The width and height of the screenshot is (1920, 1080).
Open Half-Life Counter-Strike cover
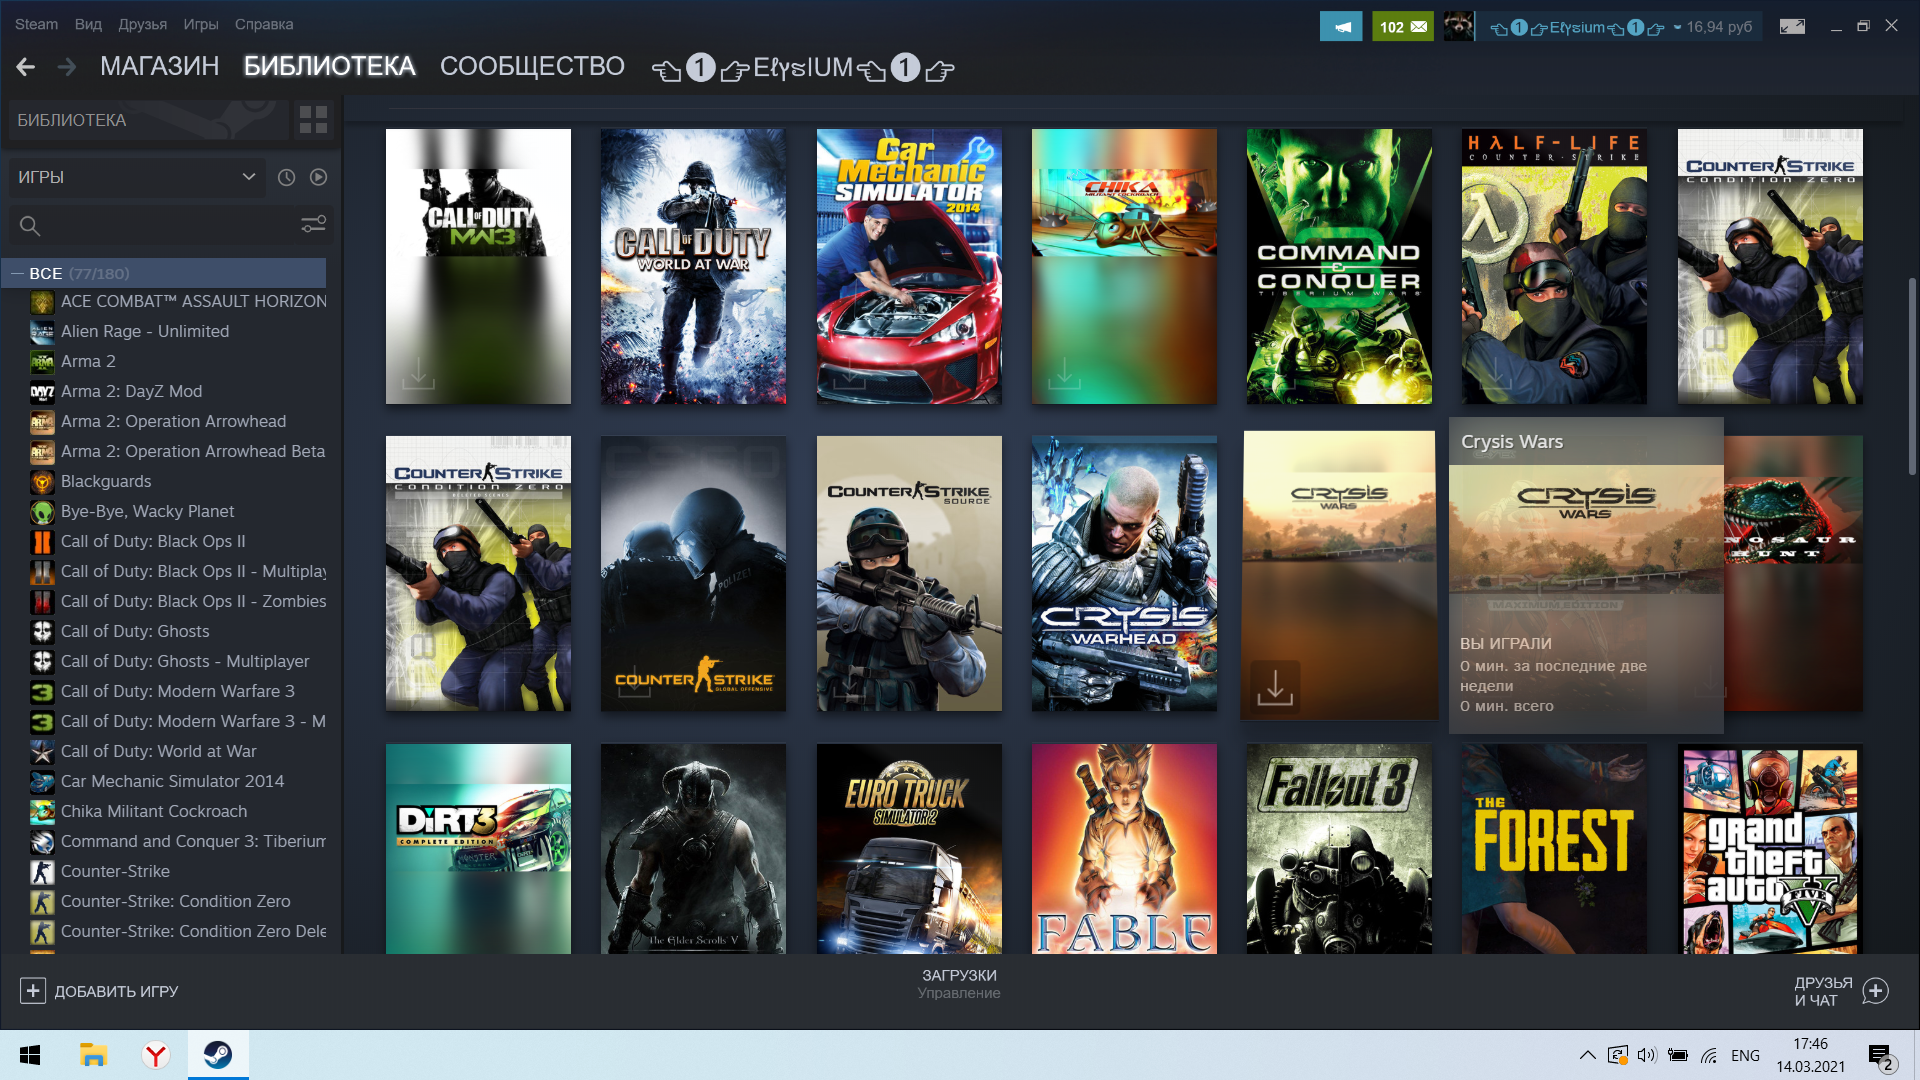(1554, 266)
